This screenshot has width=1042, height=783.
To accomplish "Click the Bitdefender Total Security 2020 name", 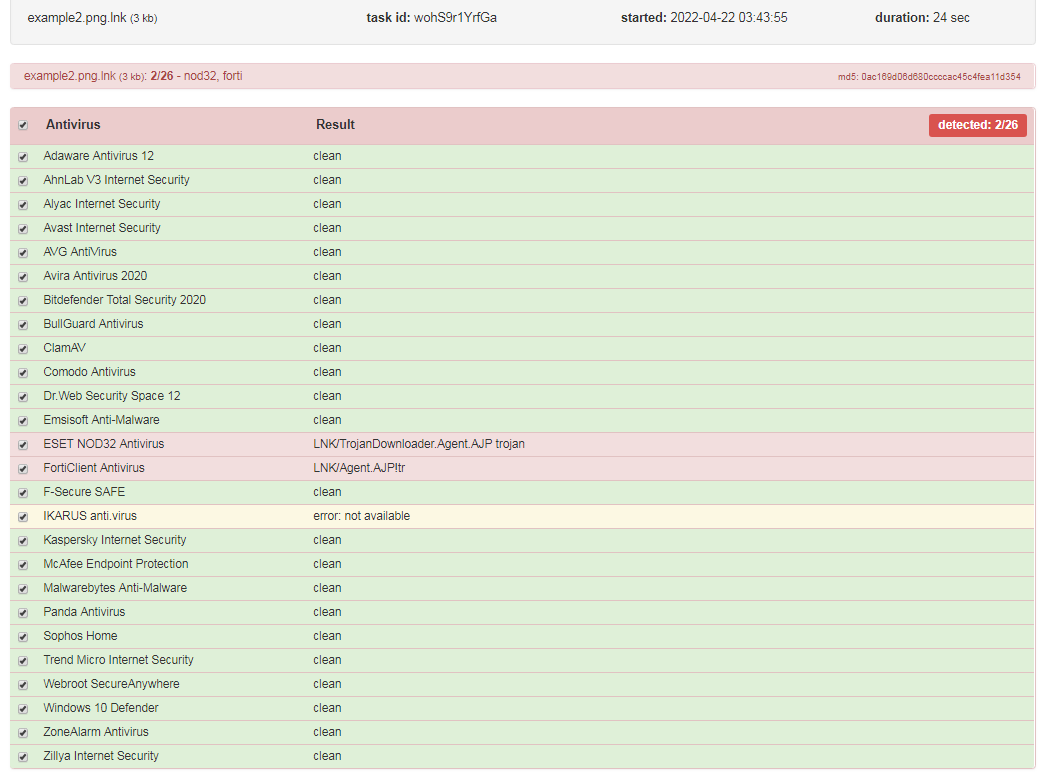I will [124, 300].
